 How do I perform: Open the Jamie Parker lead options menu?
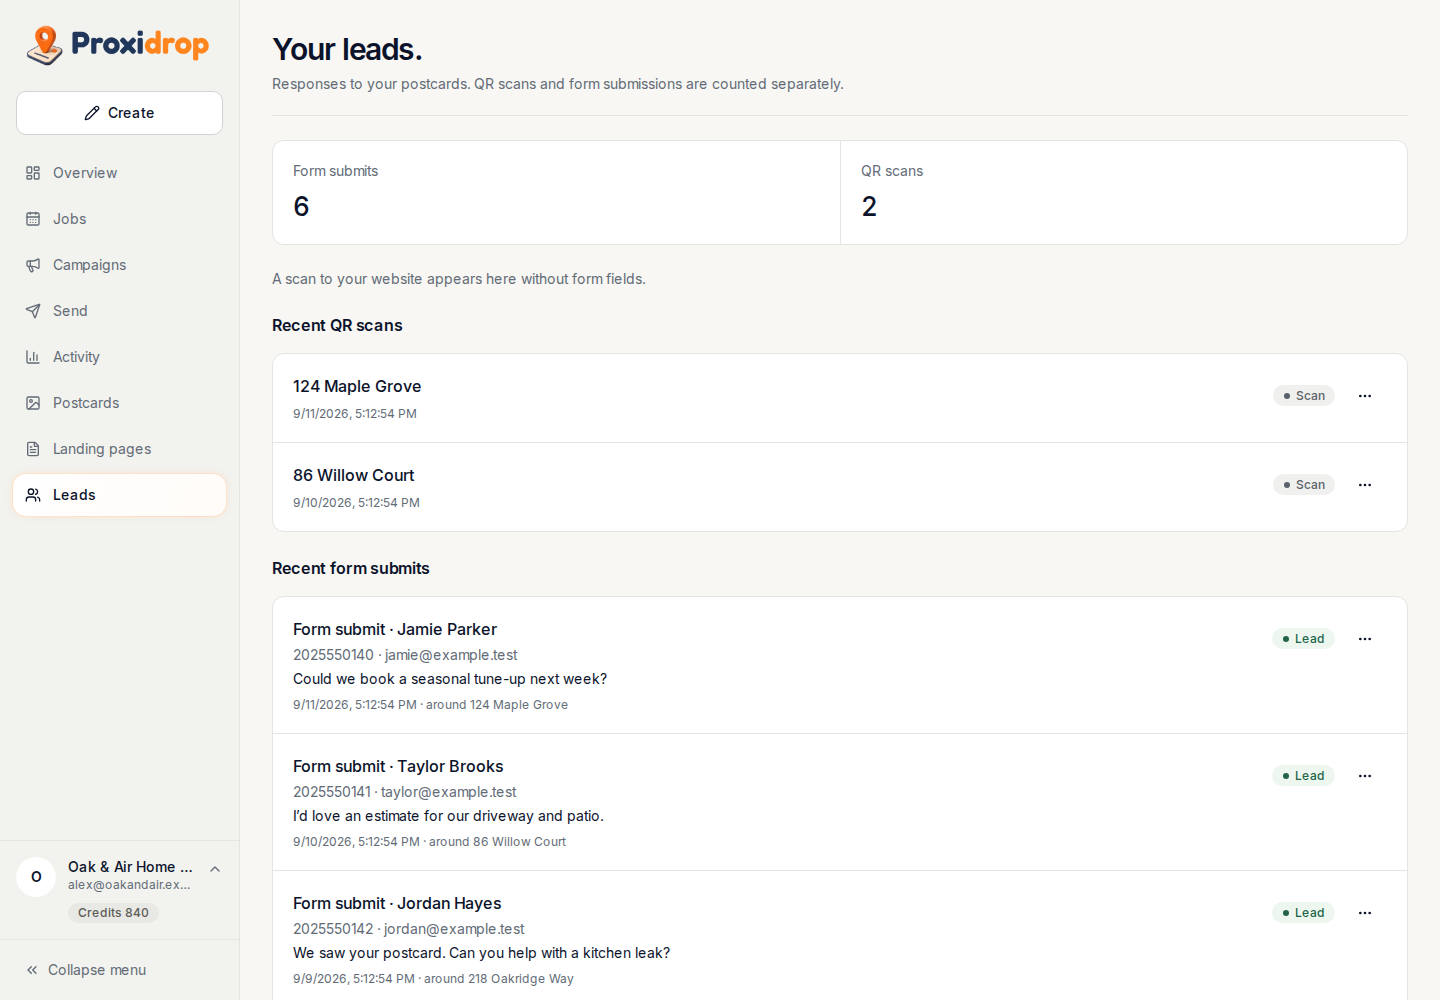point(1365,639)
